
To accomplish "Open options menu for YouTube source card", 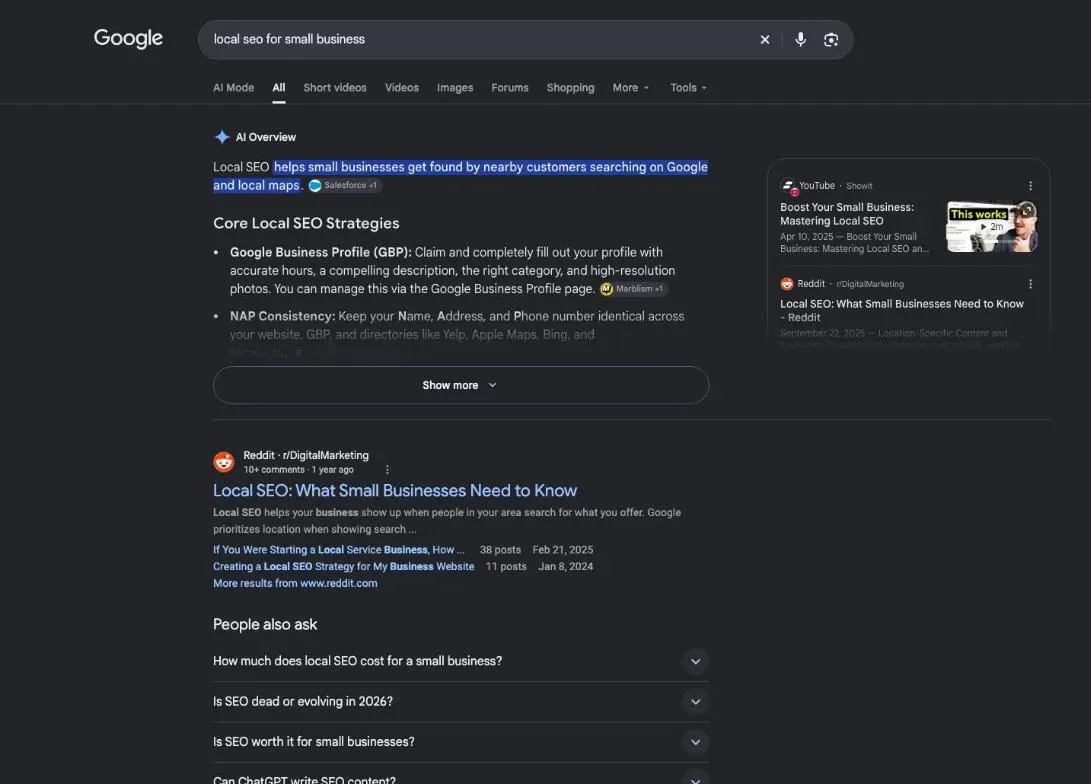I will click(1030, 186).
